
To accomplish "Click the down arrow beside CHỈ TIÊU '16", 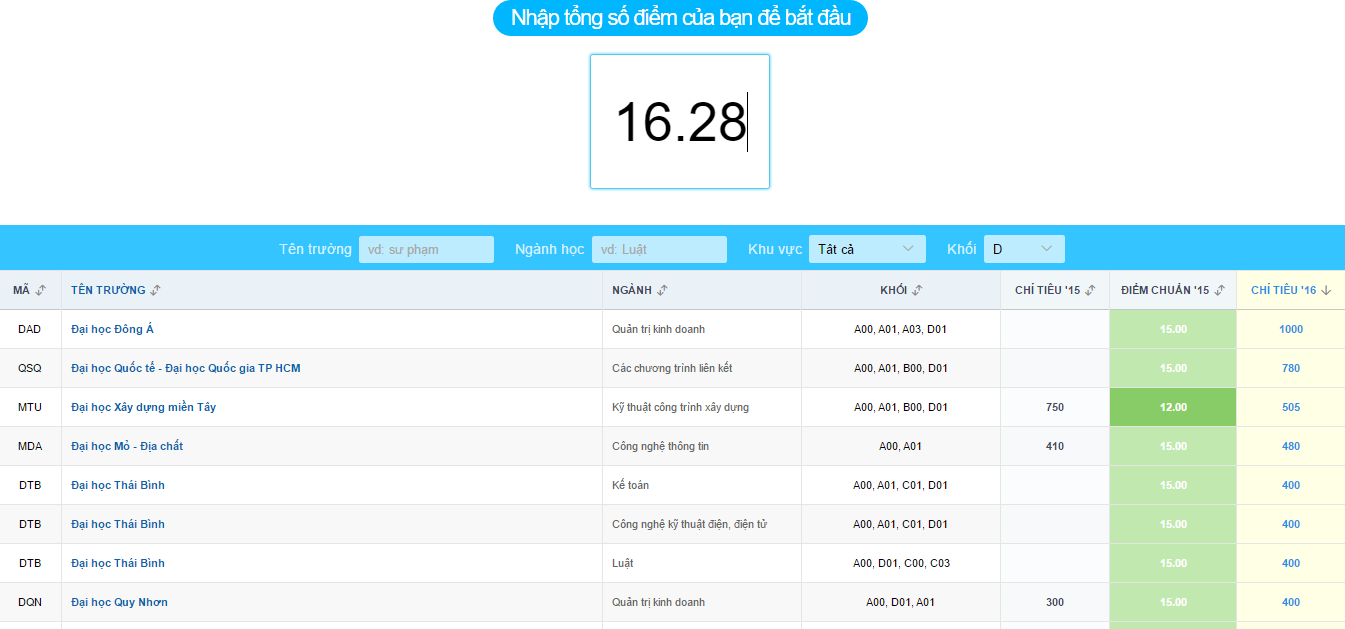I will click(1326, 290).
